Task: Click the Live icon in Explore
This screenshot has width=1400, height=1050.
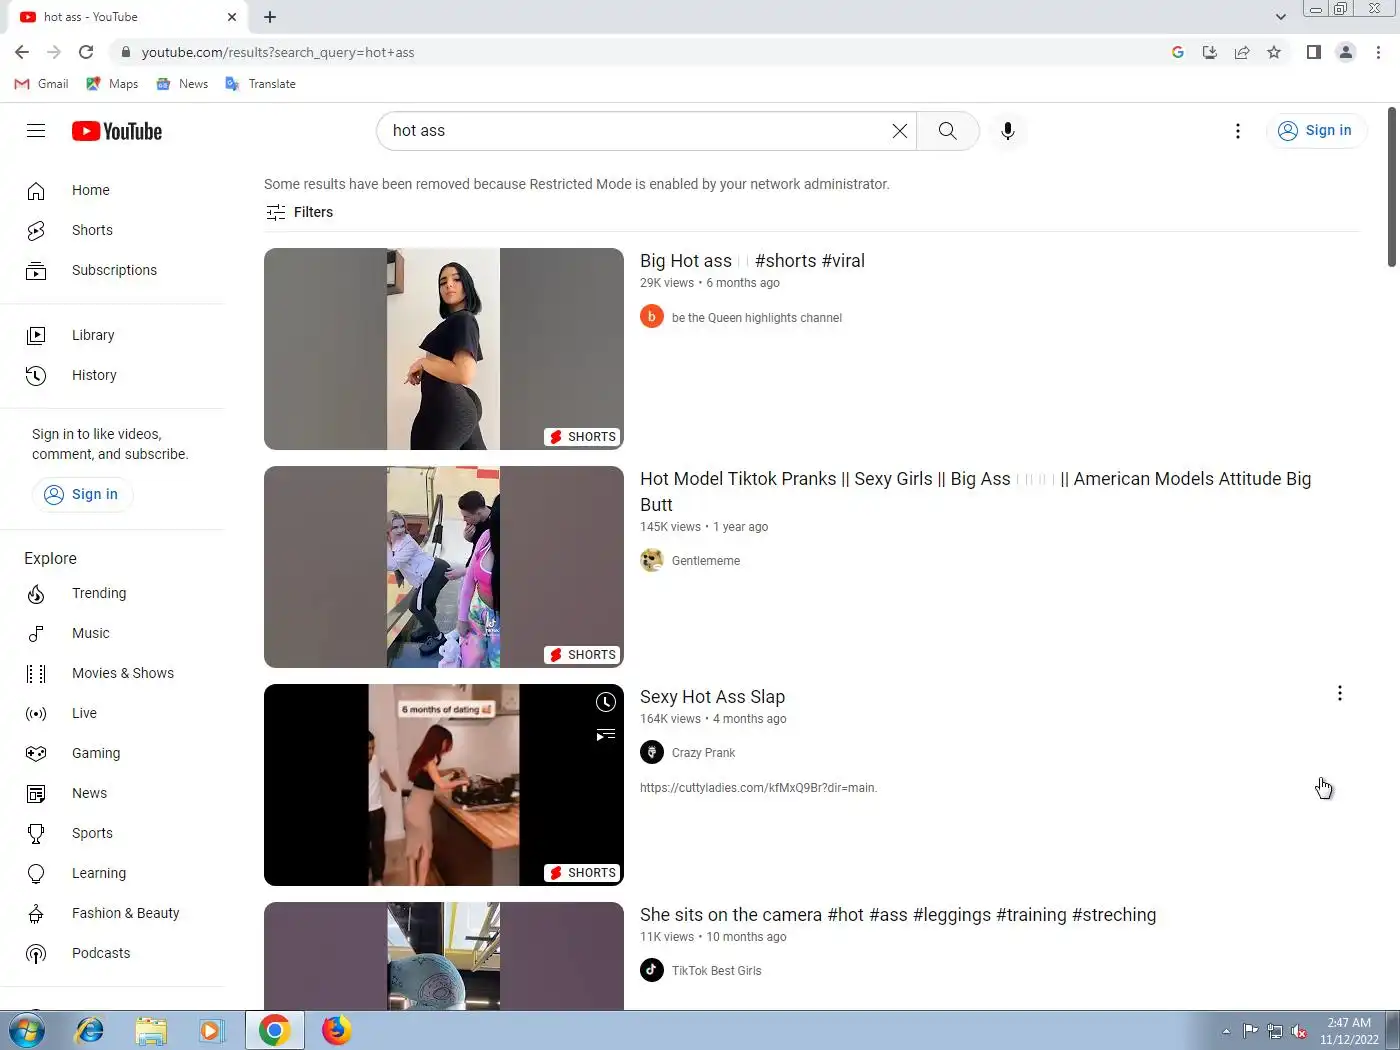Action: pos(36,713)
